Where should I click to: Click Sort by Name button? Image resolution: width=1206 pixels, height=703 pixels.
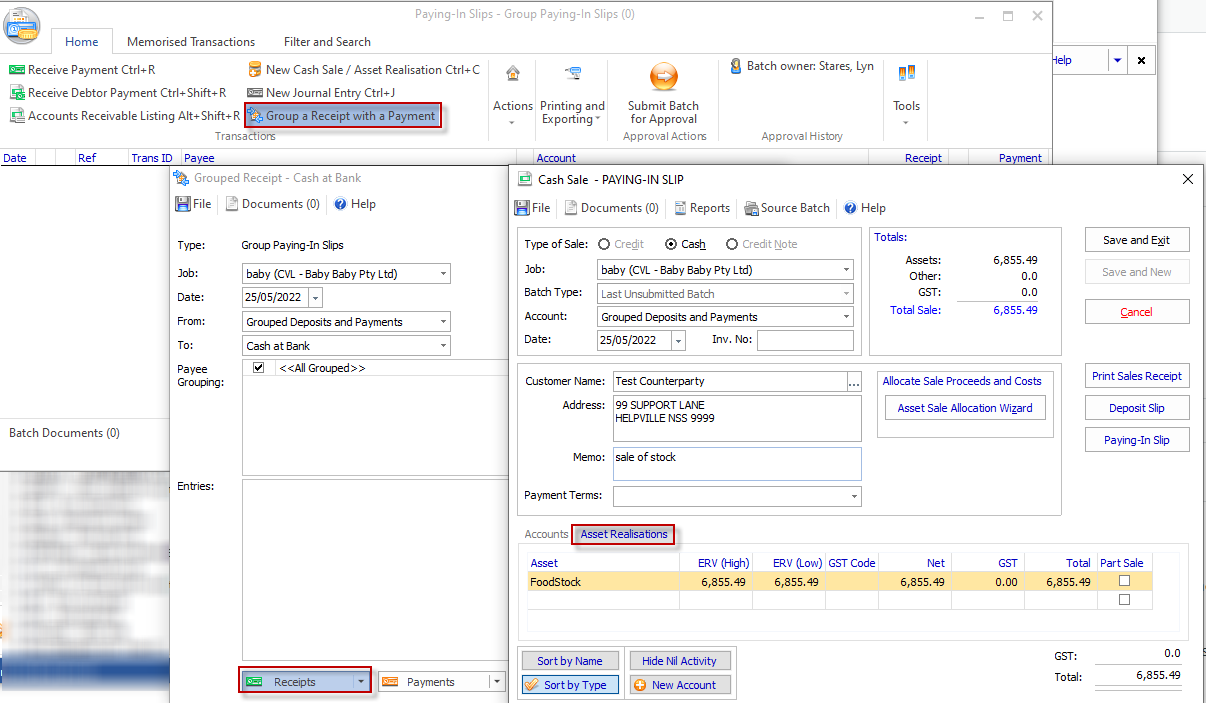point(569,661)
